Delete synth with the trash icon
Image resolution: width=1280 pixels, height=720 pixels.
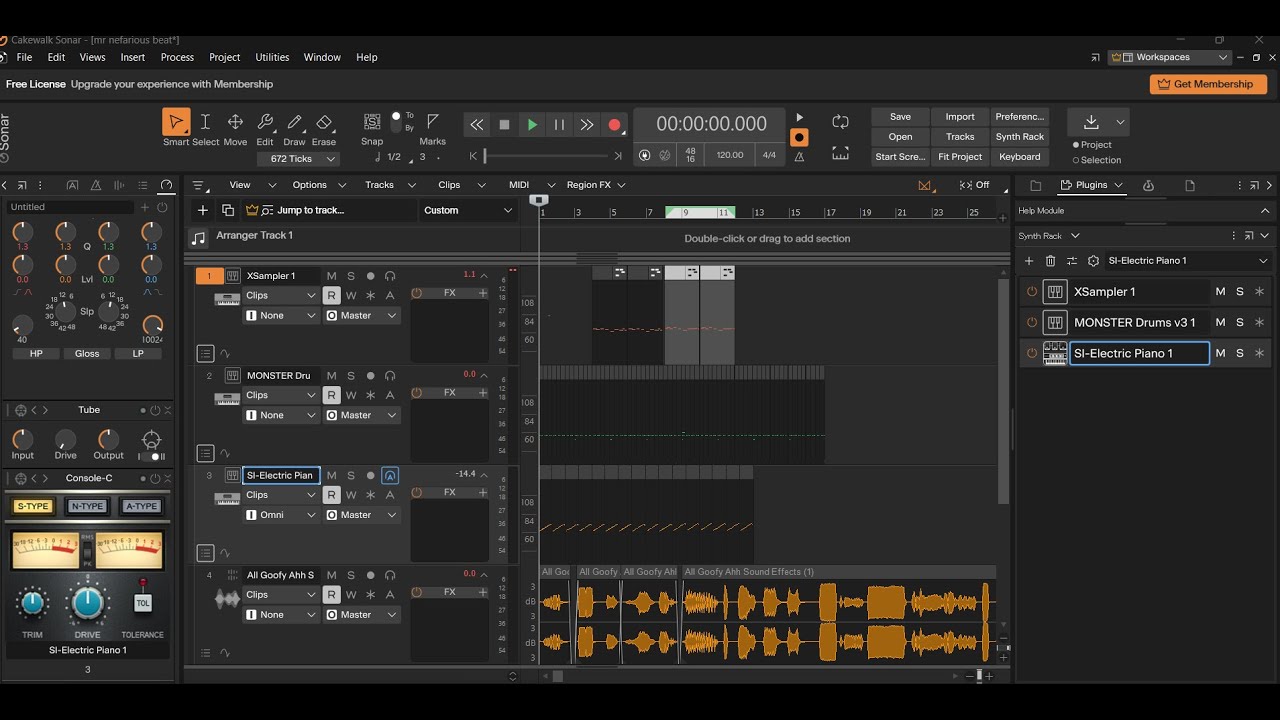click(1050, 261)
